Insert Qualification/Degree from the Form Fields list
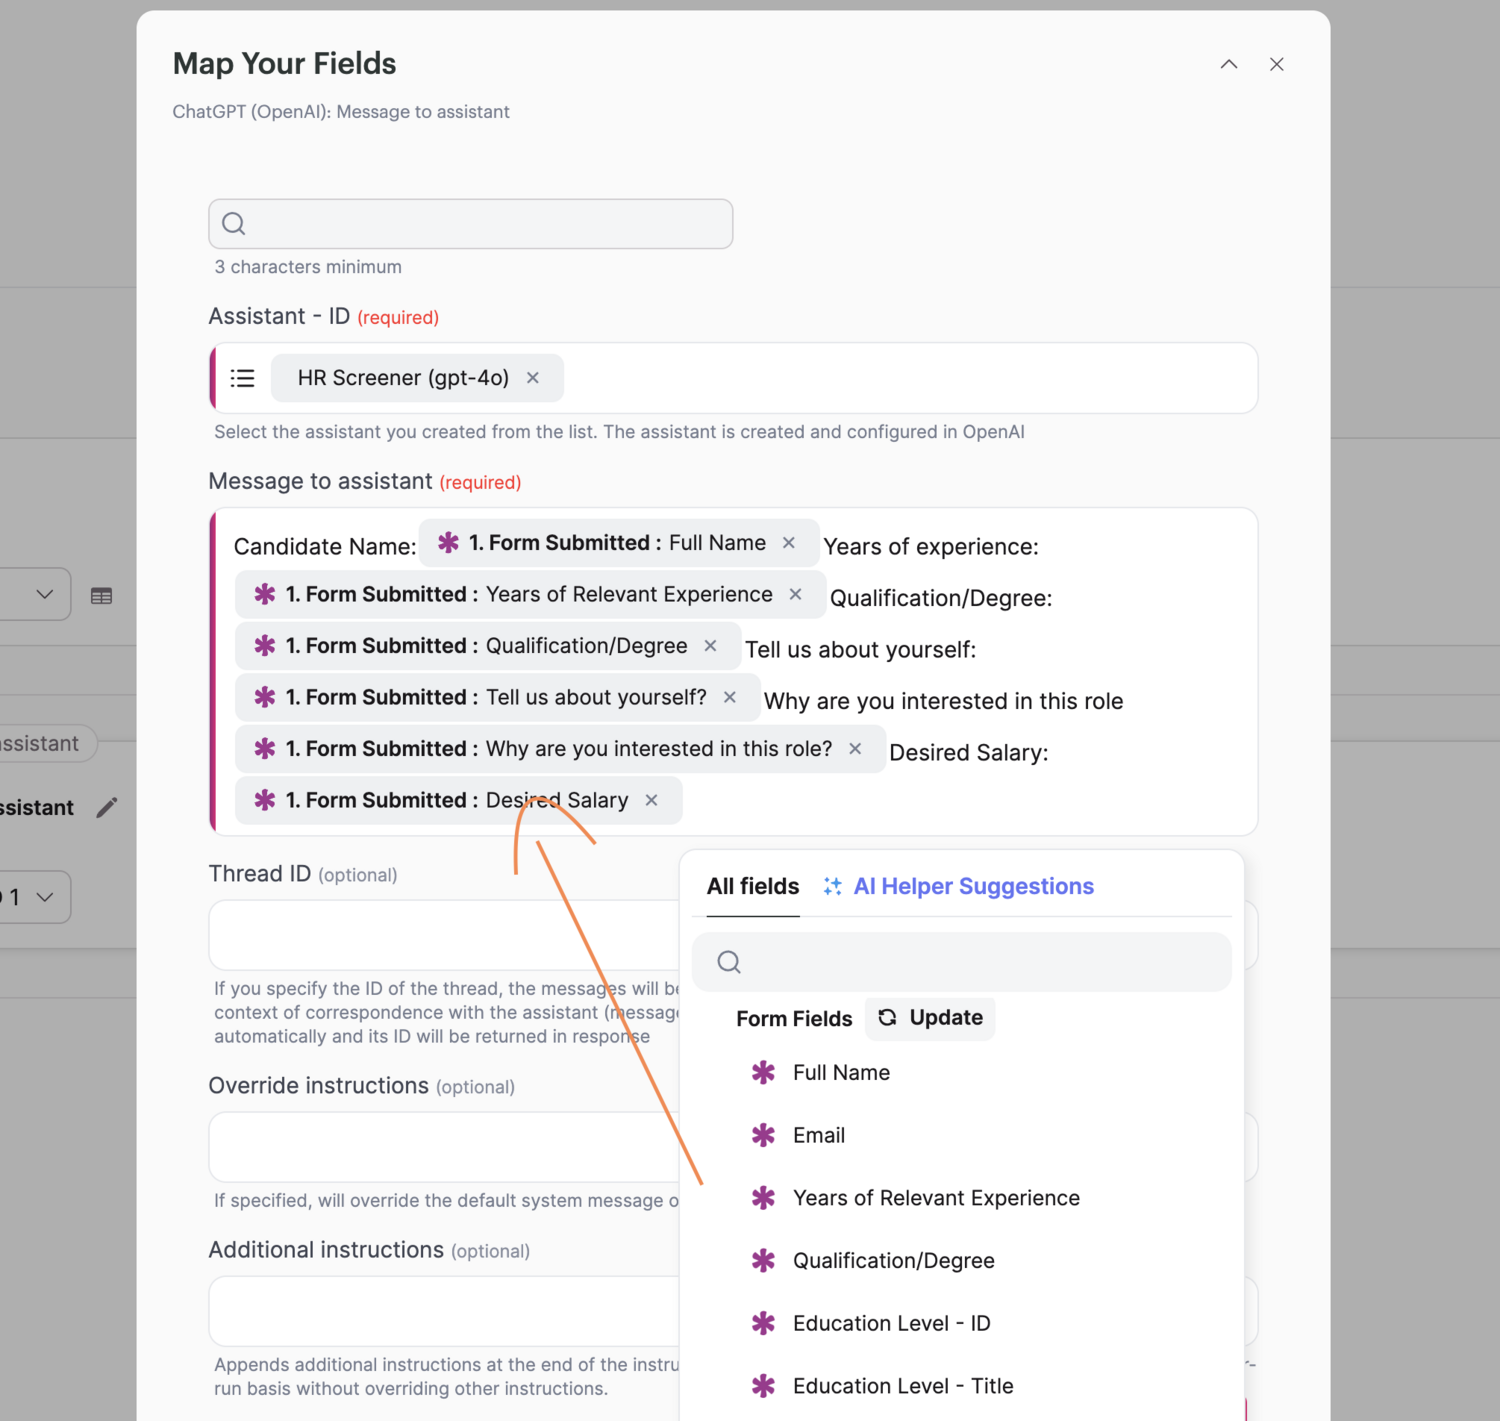The image size is (1500, 1421). [x=893, y=1260]
